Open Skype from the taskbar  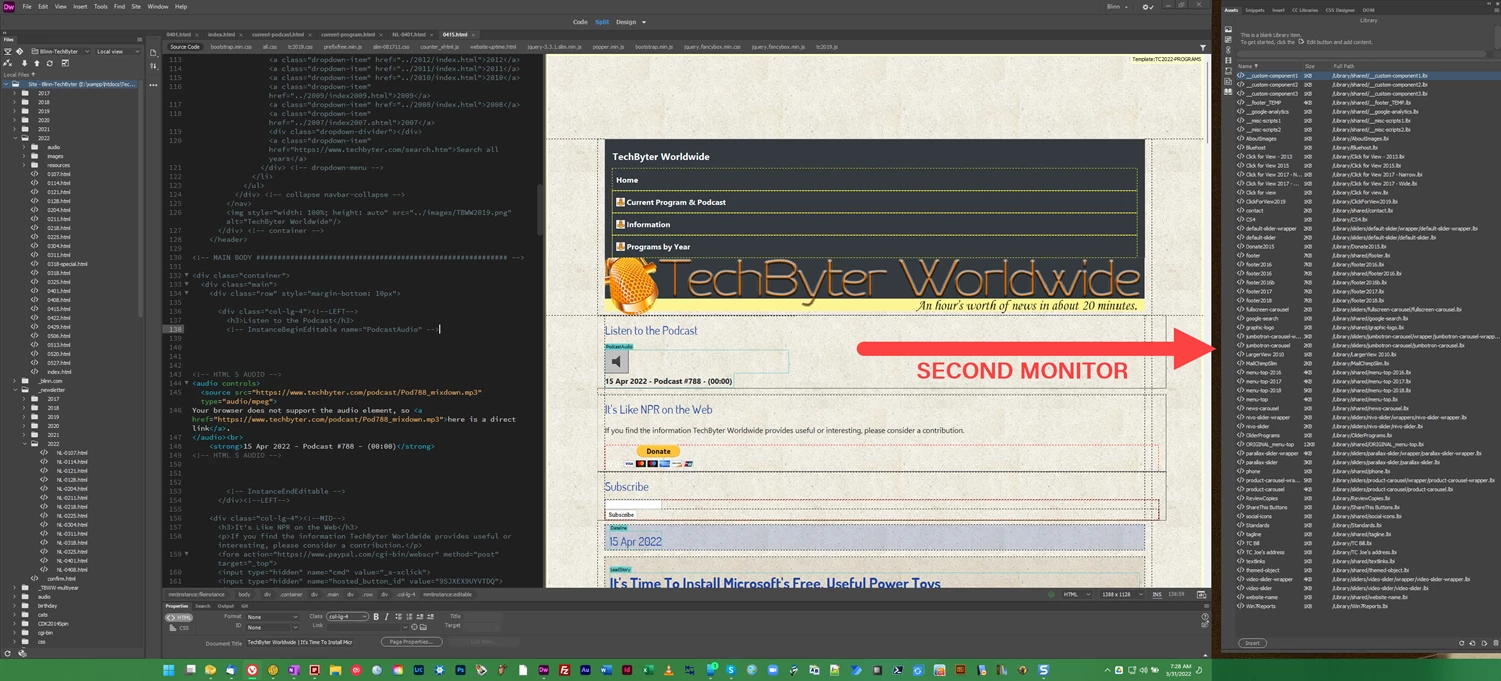(731, 670)
